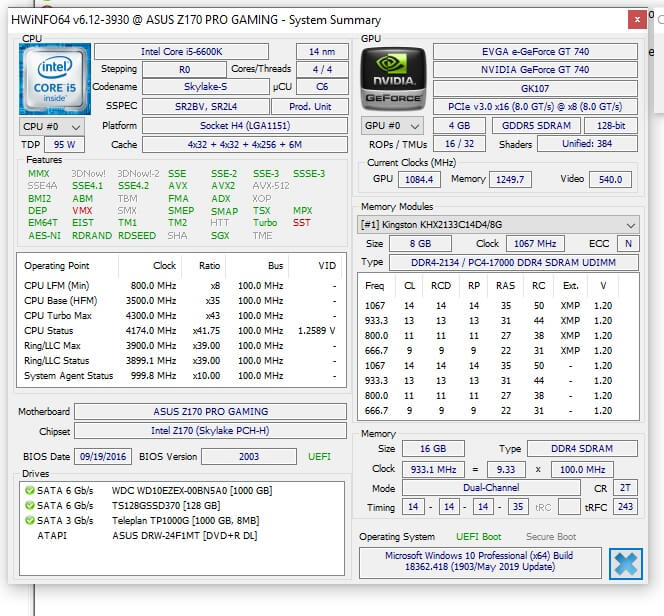Click green check icon for TS128GSSD370 drive
Viewport: 664px width, 616px height.
(x=28, y=506)
